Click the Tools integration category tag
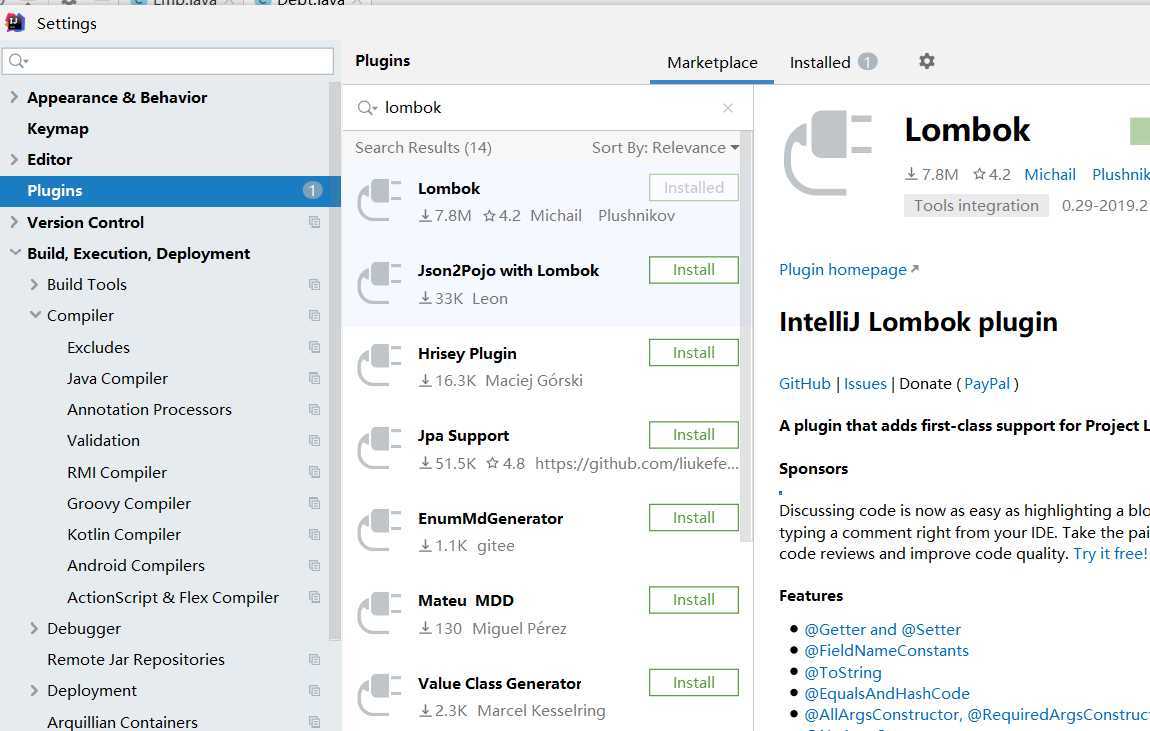 tap(976, 205)
